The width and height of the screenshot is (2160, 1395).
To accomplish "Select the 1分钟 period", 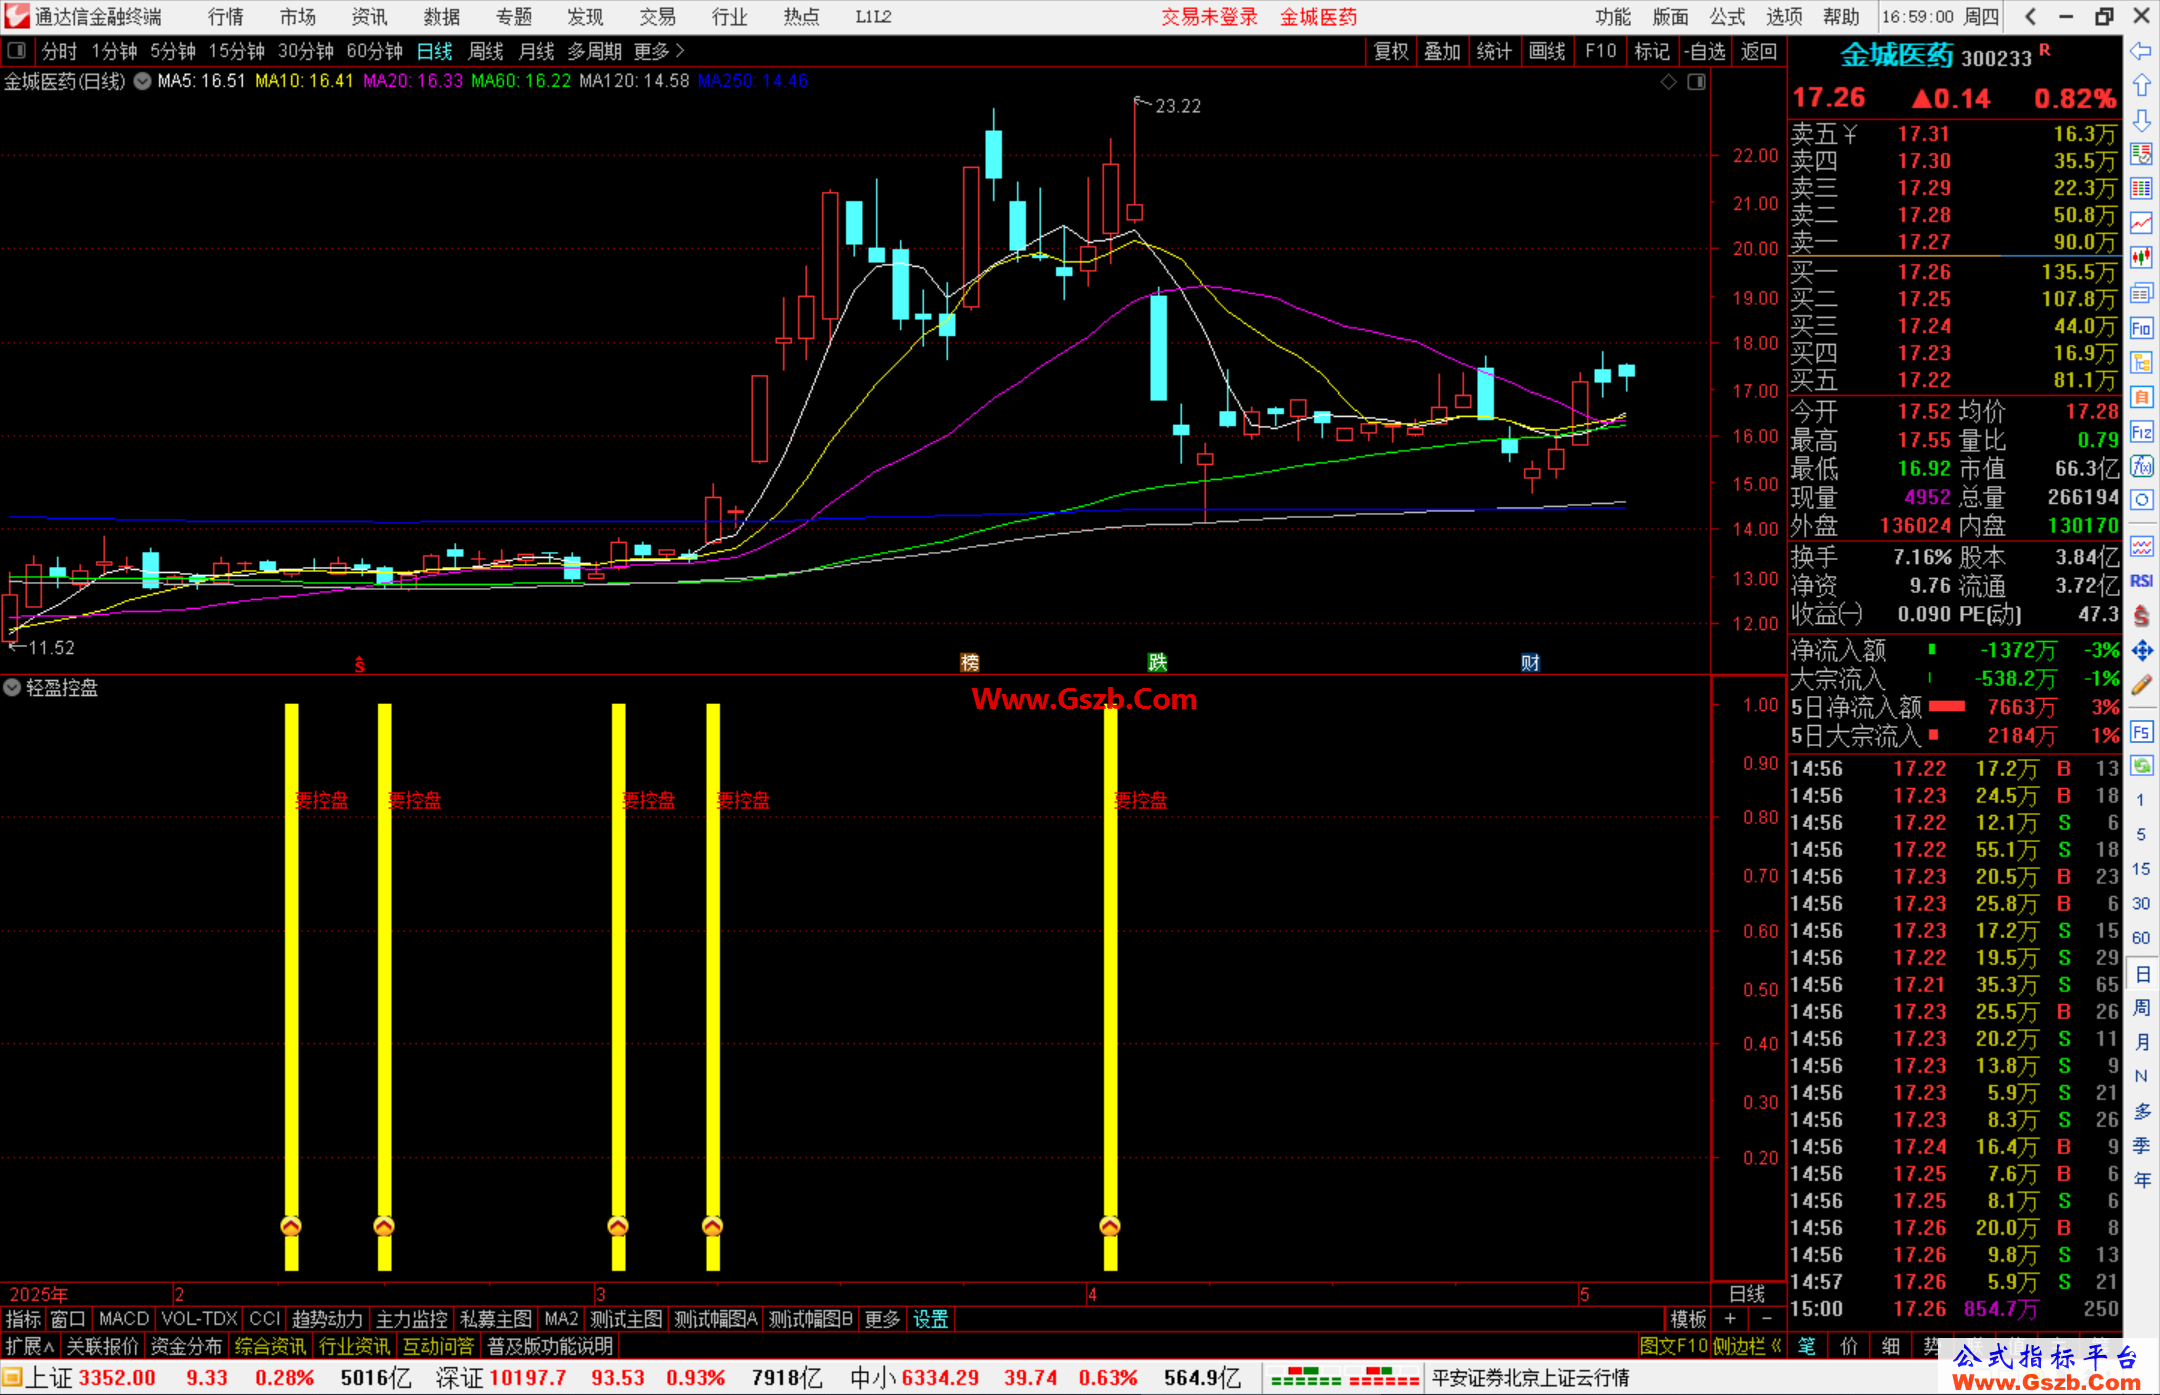I will (114, 51).
